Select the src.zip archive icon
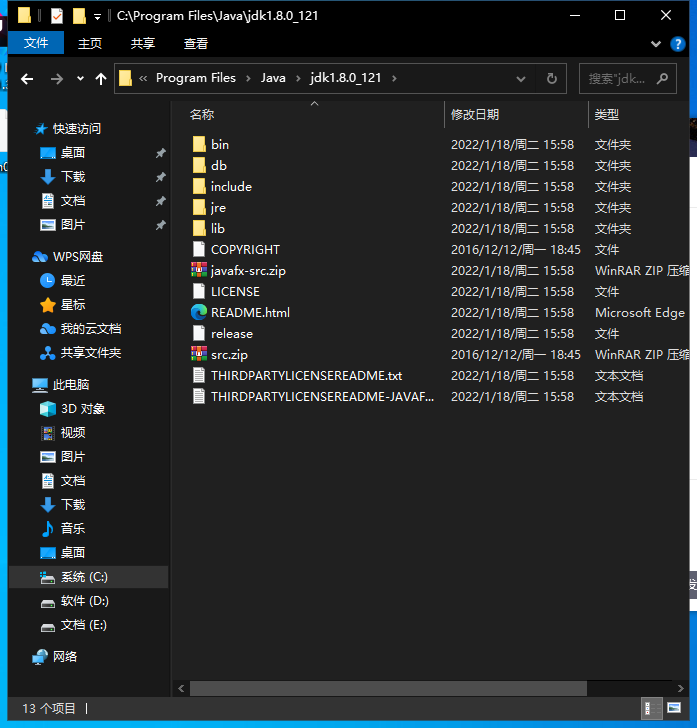This screenshot has width=697, height=728. coord(199,354)
